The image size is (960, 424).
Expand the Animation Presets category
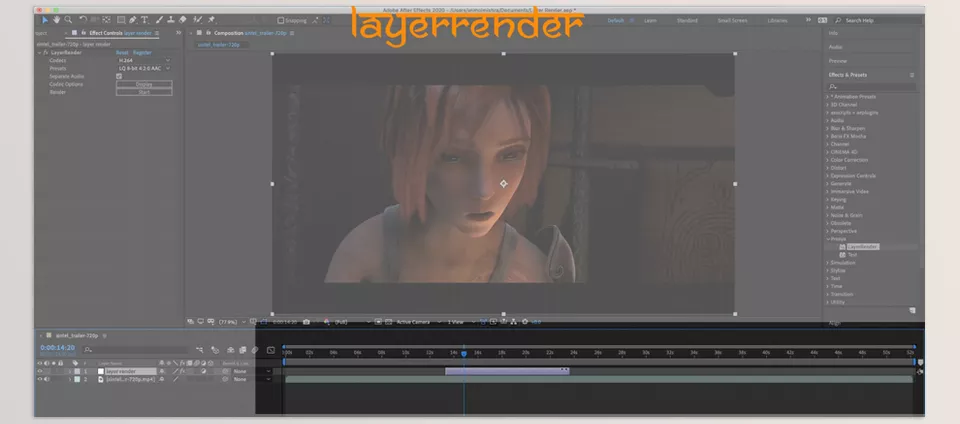(x=828, y=97)
